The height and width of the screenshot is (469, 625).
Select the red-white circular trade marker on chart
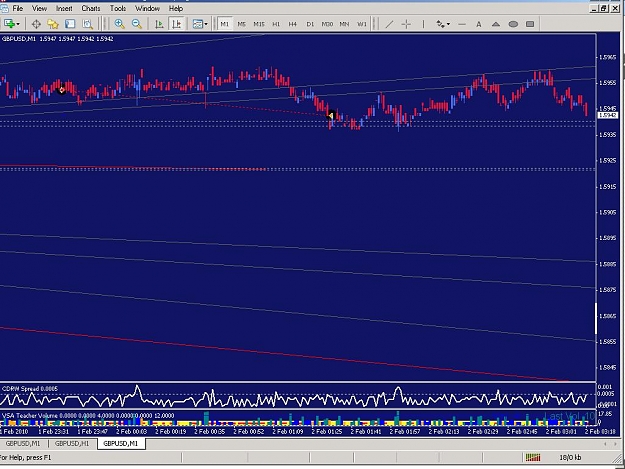click(62, 90)
